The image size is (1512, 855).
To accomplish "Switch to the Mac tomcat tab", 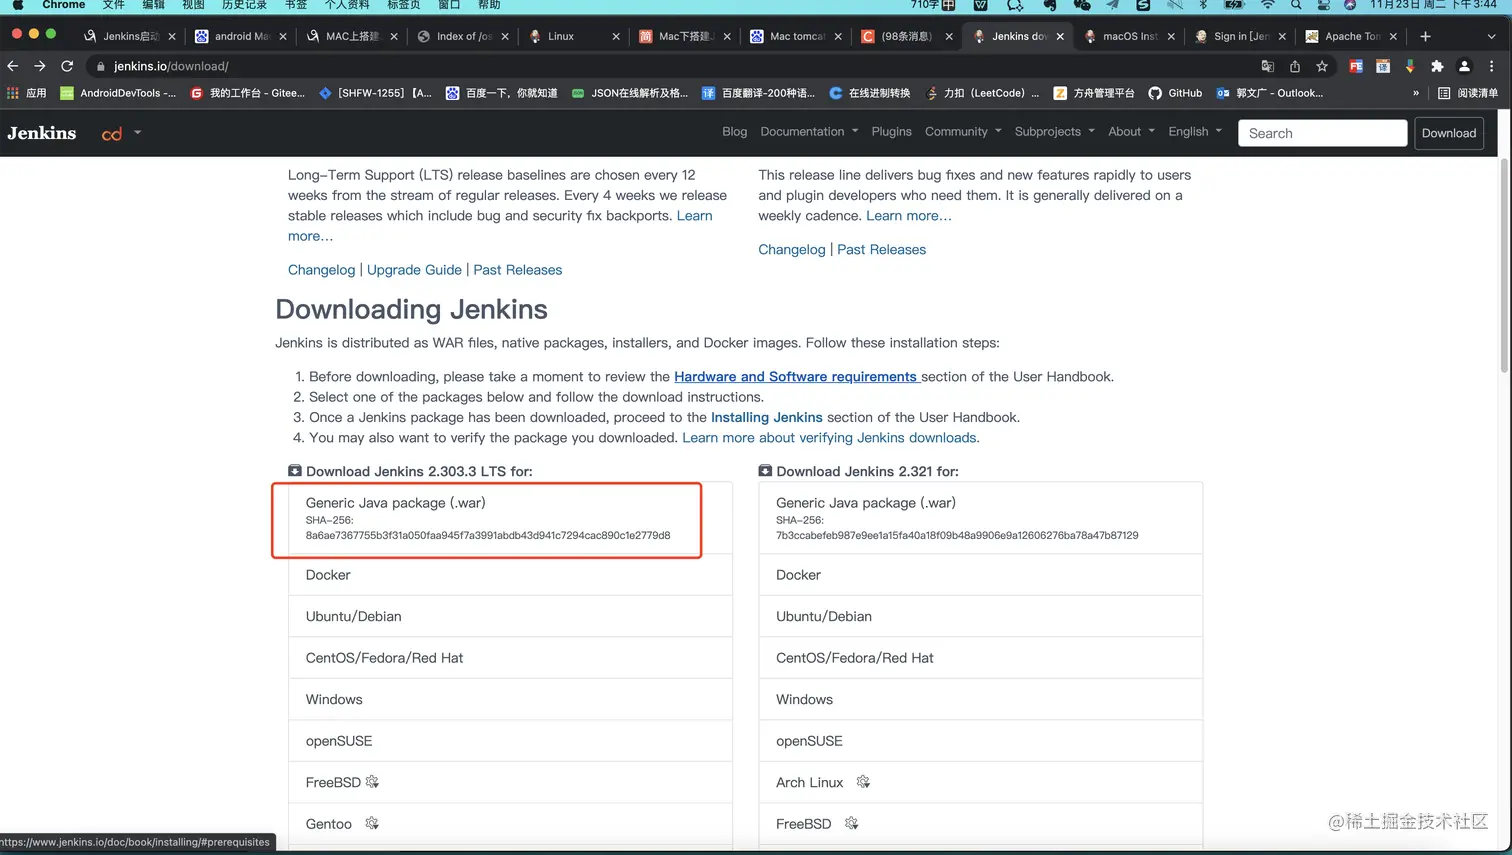I will click(796, 36).
